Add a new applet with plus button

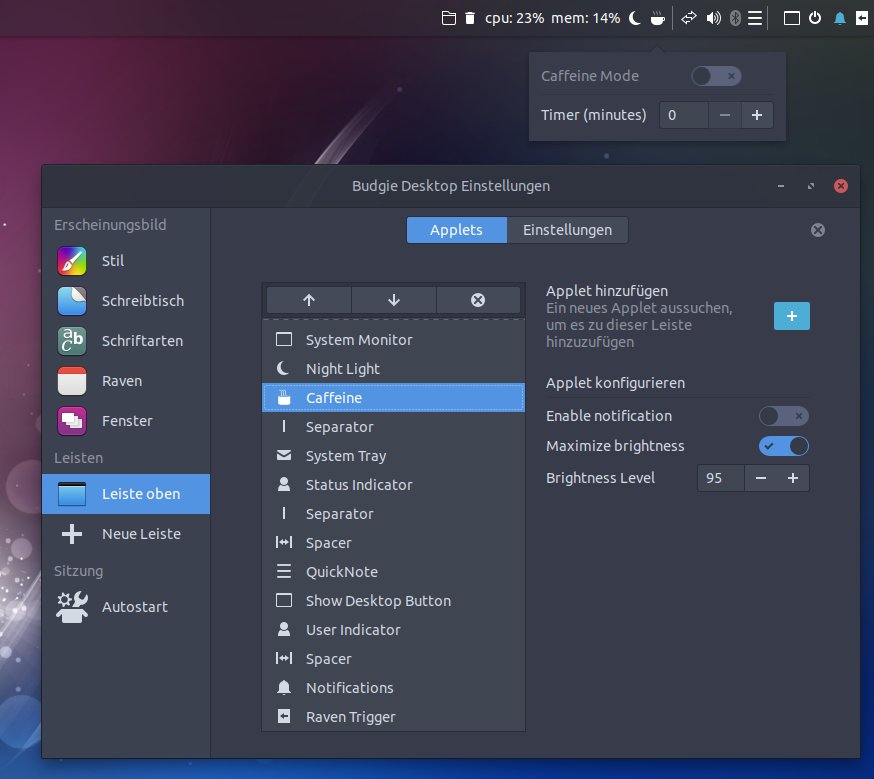pos(791,316)
